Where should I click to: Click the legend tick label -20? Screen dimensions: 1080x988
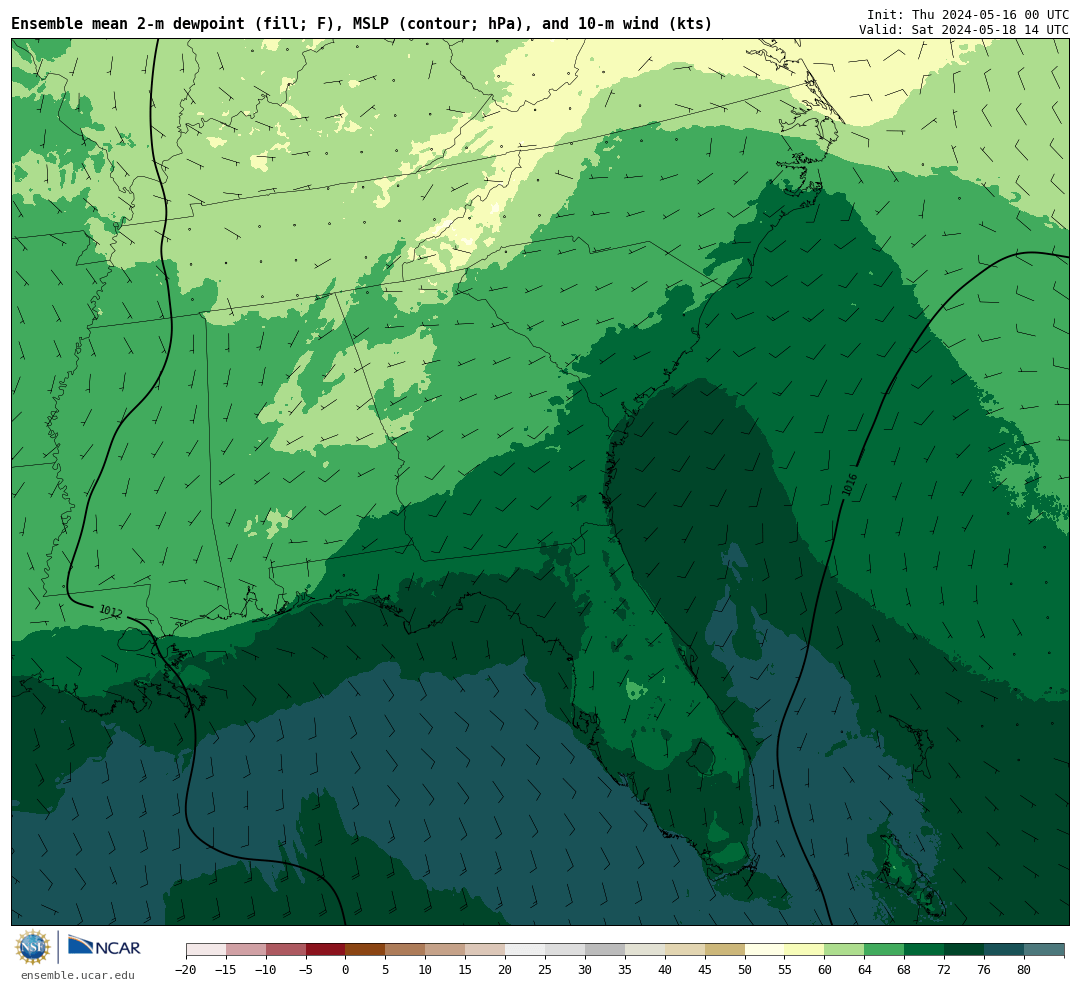click(186, 970)
